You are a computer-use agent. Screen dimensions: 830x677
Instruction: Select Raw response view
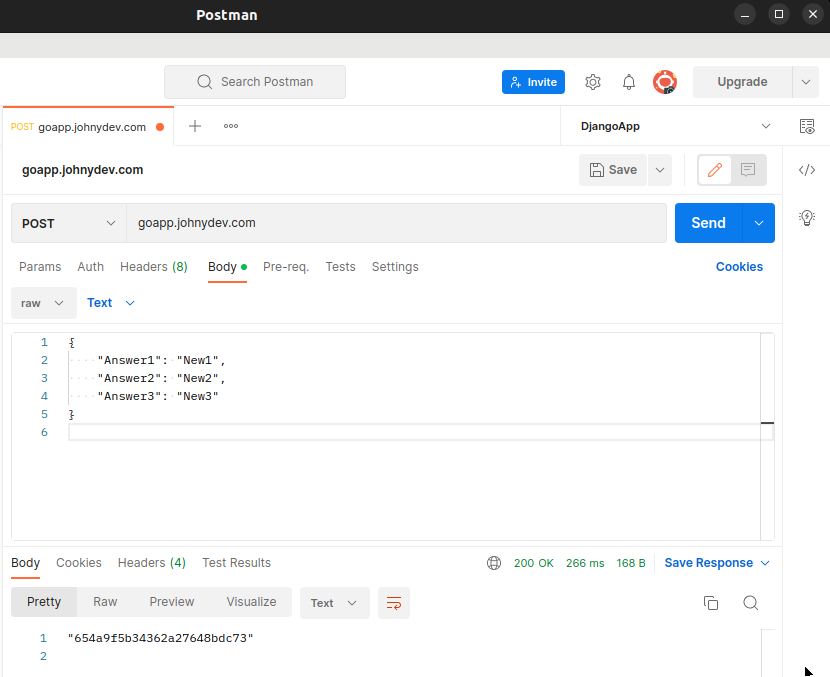click(x=105, y=602)
